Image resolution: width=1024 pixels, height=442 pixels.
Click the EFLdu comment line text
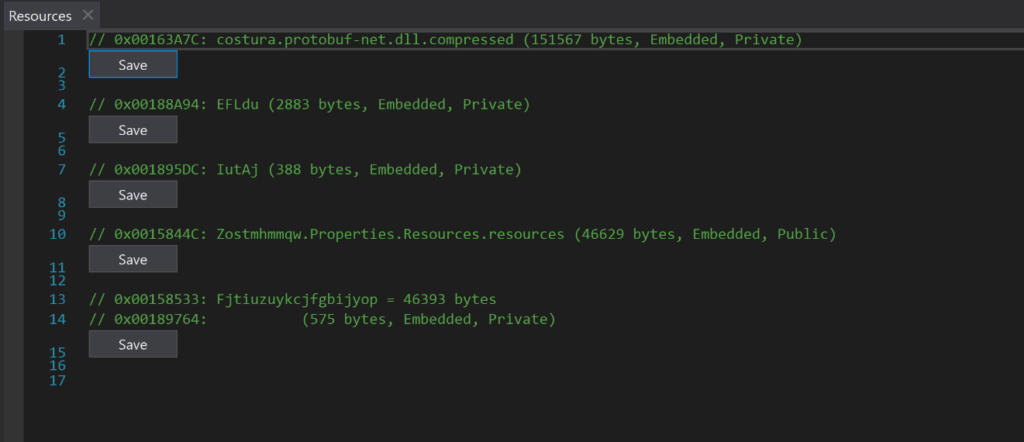coord(310,104)
